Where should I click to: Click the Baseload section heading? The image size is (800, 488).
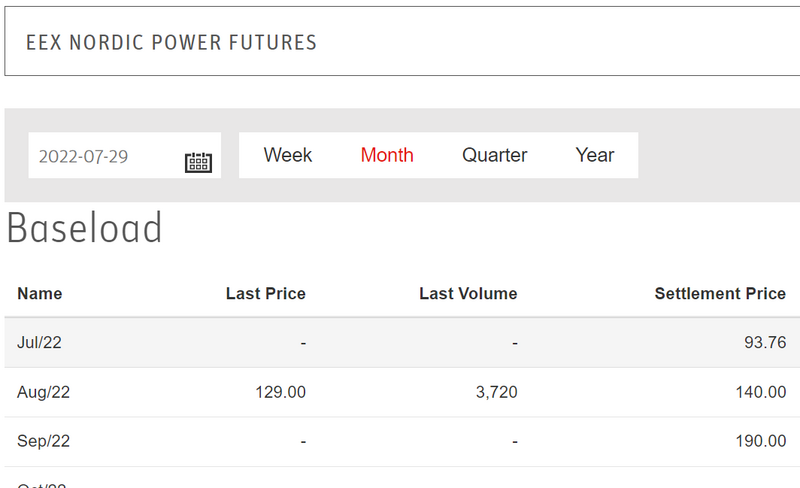[x=85, y=229]
